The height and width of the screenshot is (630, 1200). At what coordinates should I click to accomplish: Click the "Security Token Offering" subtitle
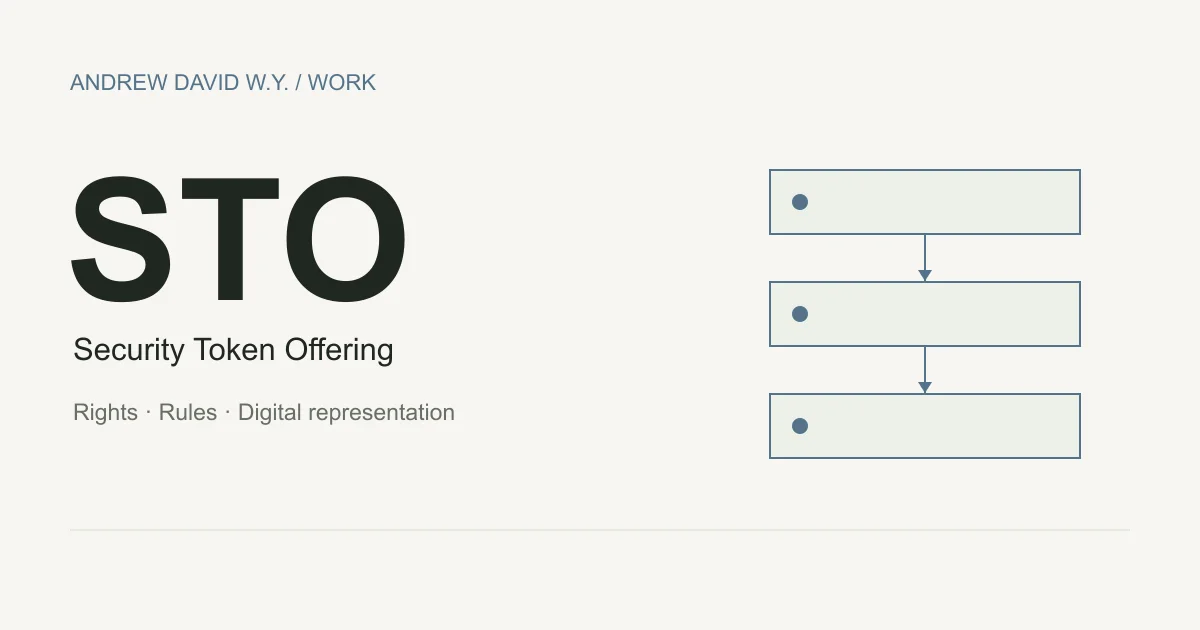pos(233,350)
